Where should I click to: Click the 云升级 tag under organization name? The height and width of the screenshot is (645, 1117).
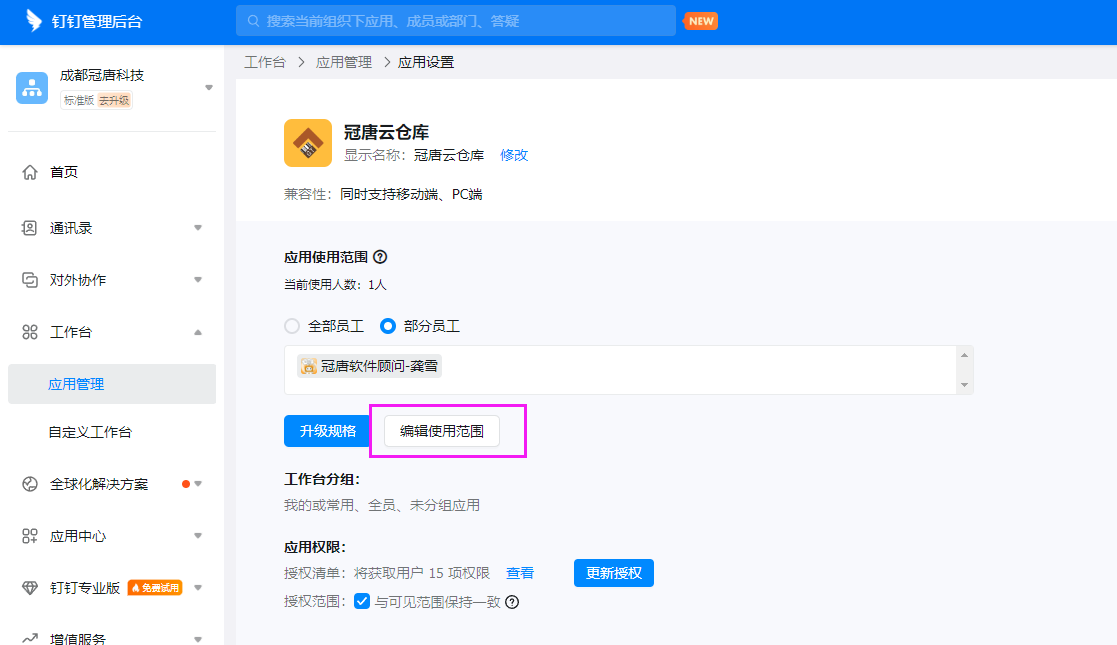coord(114,100)
